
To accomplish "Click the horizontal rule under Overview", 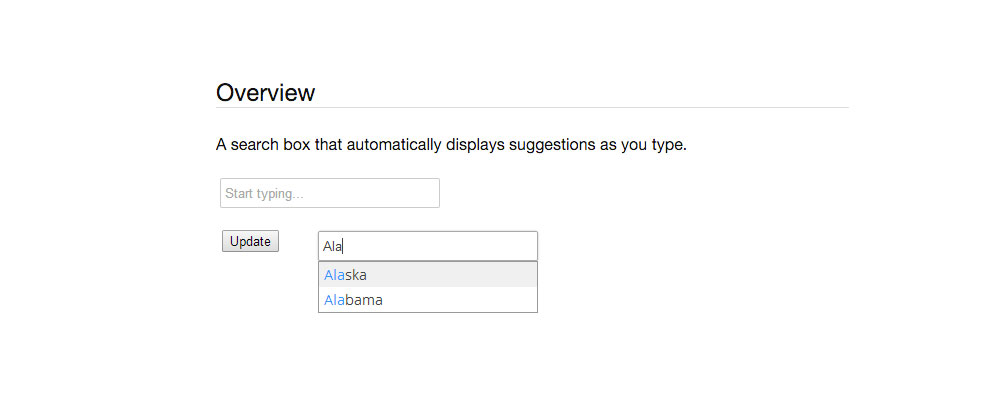I will (x=532, y=107).
